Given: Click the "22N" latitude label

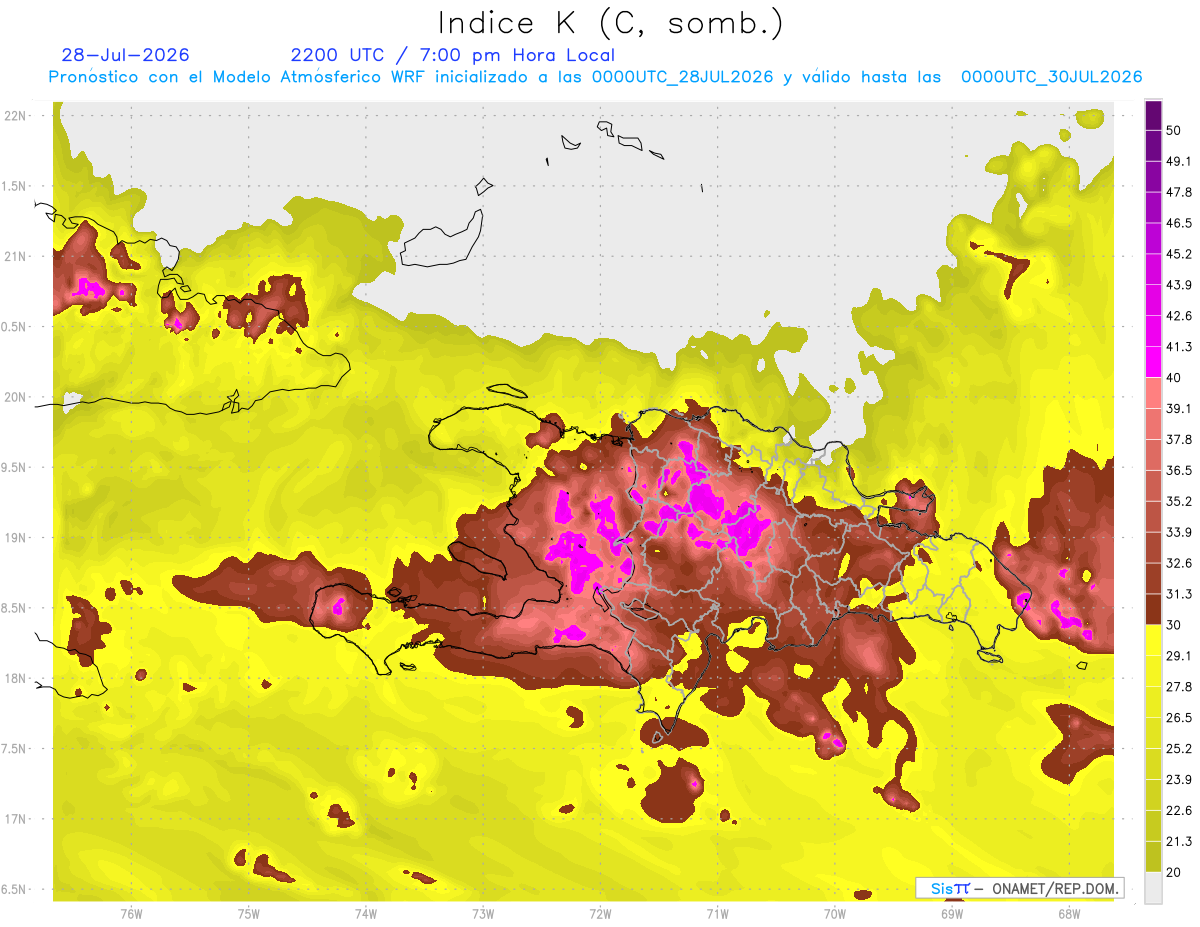Looking at the screenshot, I should click(x=17, y=115).
